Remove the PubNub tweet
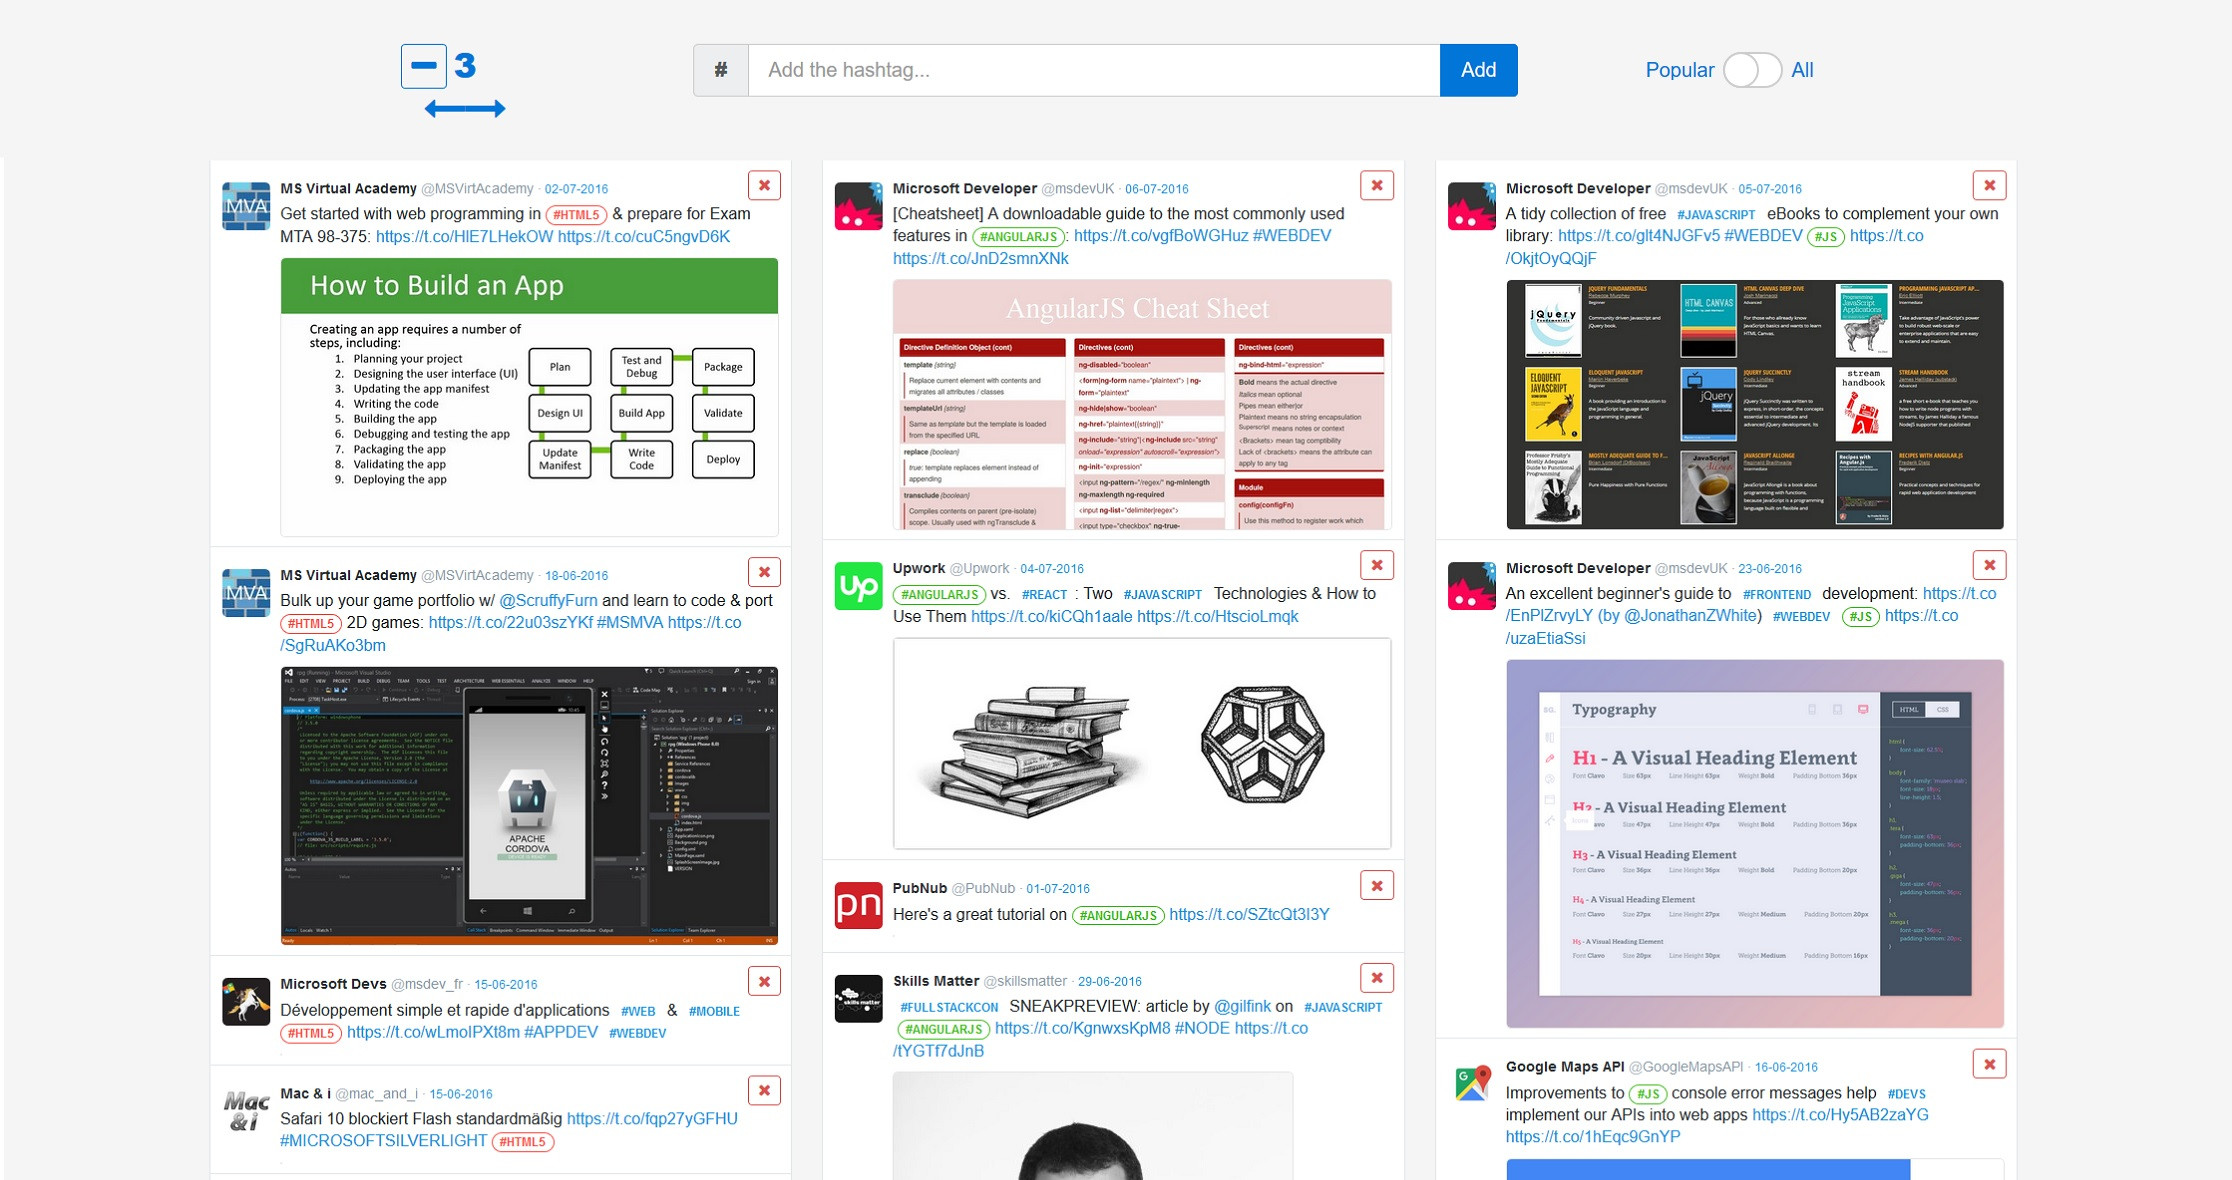The height and width of the screenshot is (1180, 2232). tap(1377, 885)
